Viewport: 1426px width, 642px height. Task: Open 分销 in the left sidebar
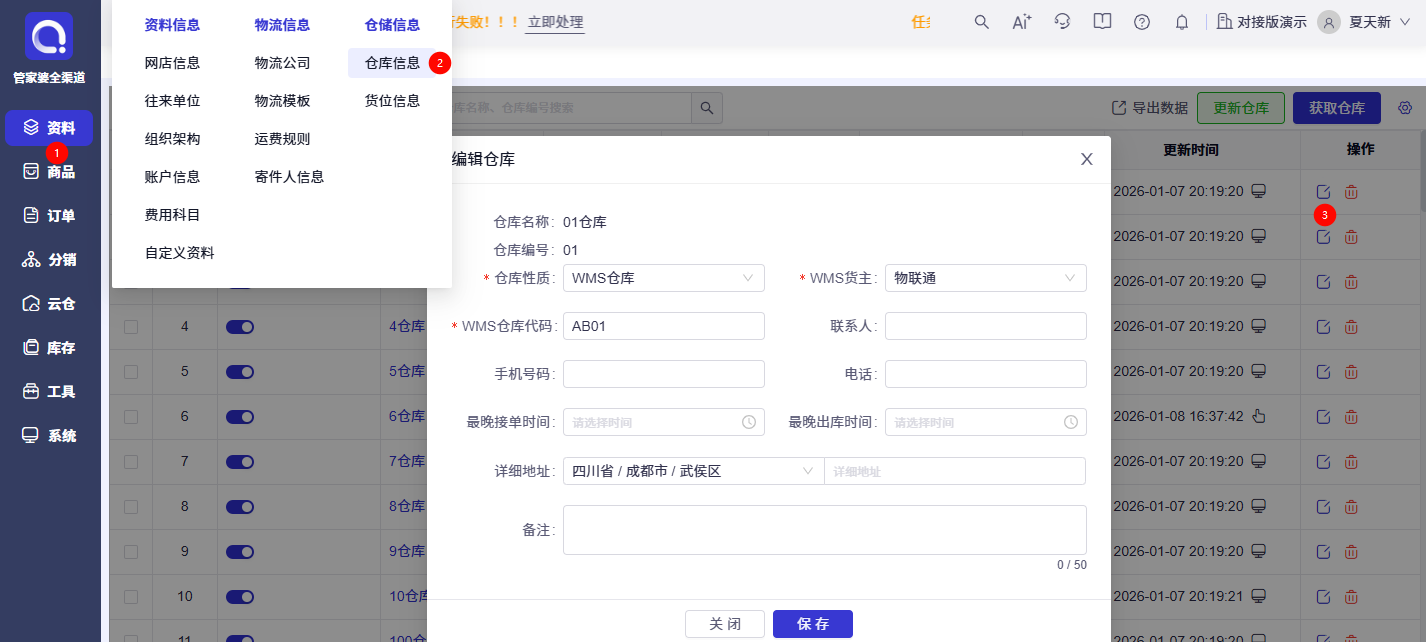49,260
